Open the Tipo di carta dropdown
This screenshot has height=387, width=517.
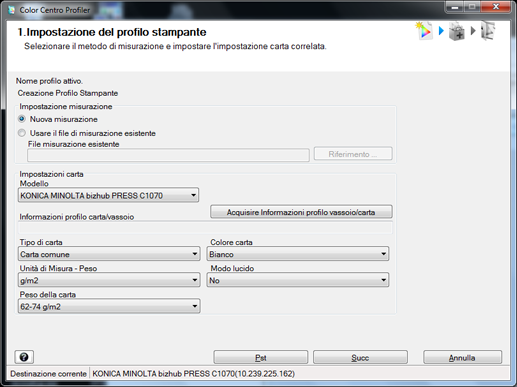pyautogui.click(x=109, y=254)
